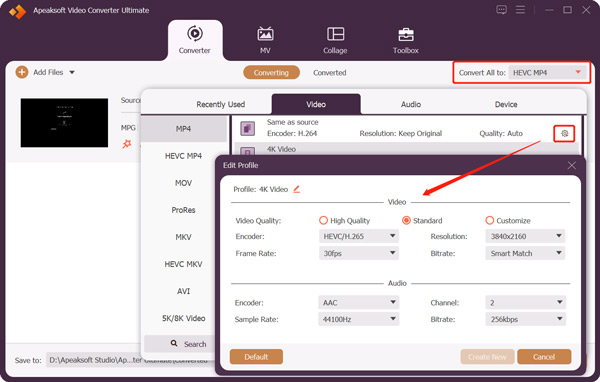Select AVI format in list
The width and height of the screenshot is (600, 382).
click(x=184, y=291)
